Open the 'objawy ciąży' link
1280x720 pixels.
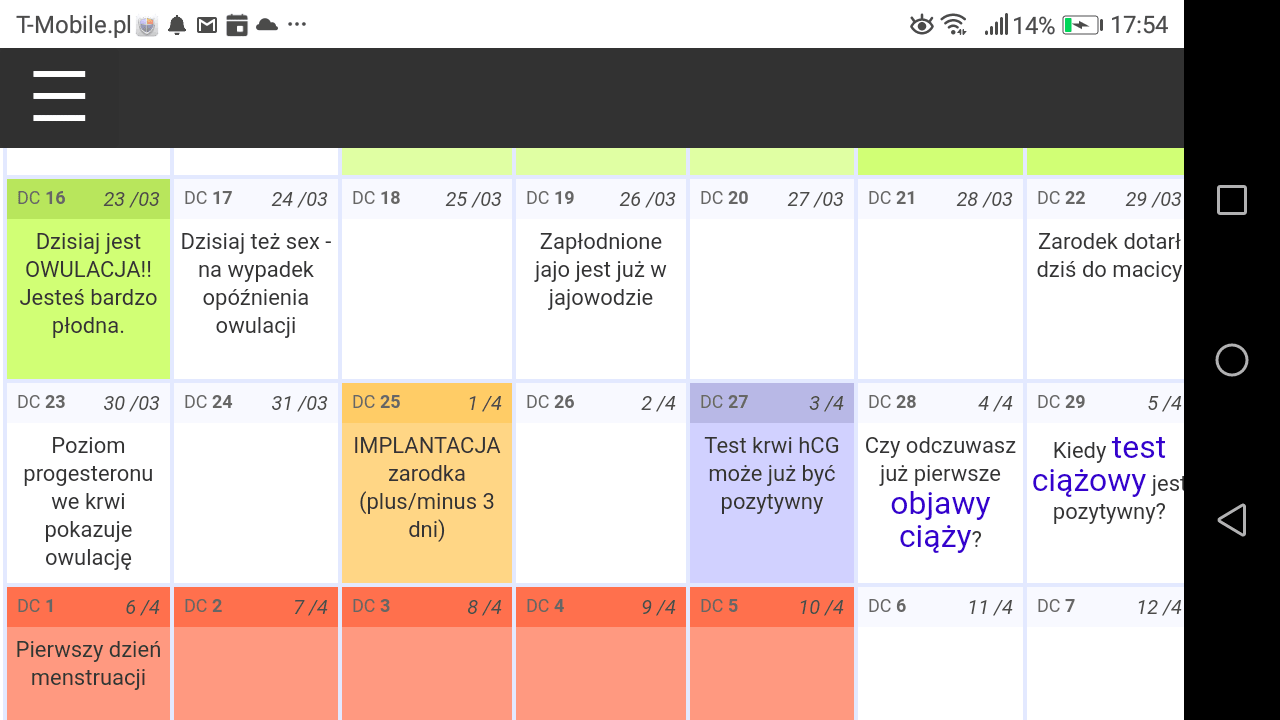(939, 520)
